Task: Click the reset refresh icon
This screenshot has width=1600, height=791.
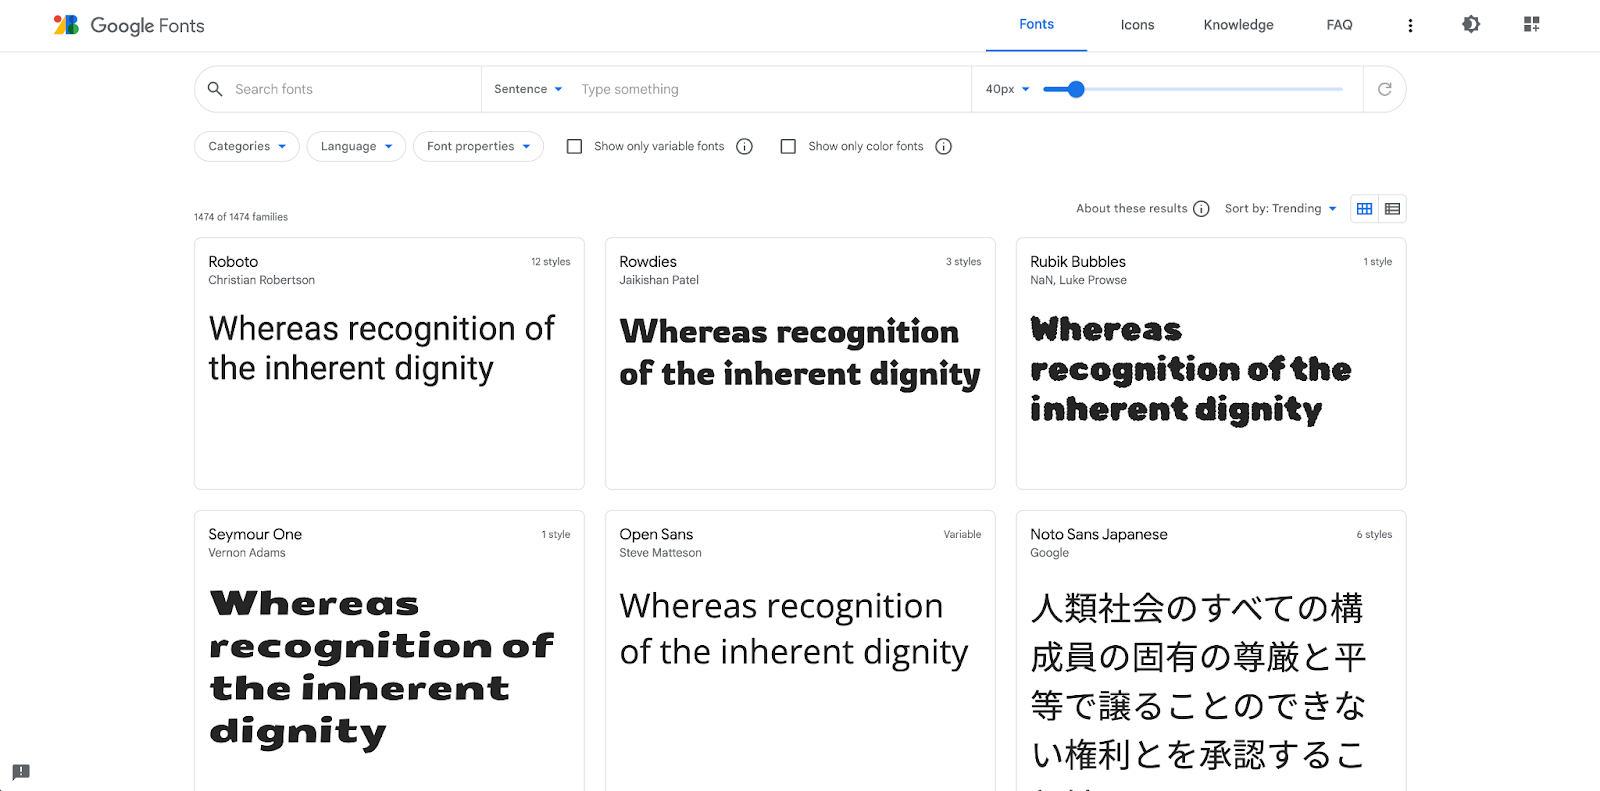Action: [1385, 89]
